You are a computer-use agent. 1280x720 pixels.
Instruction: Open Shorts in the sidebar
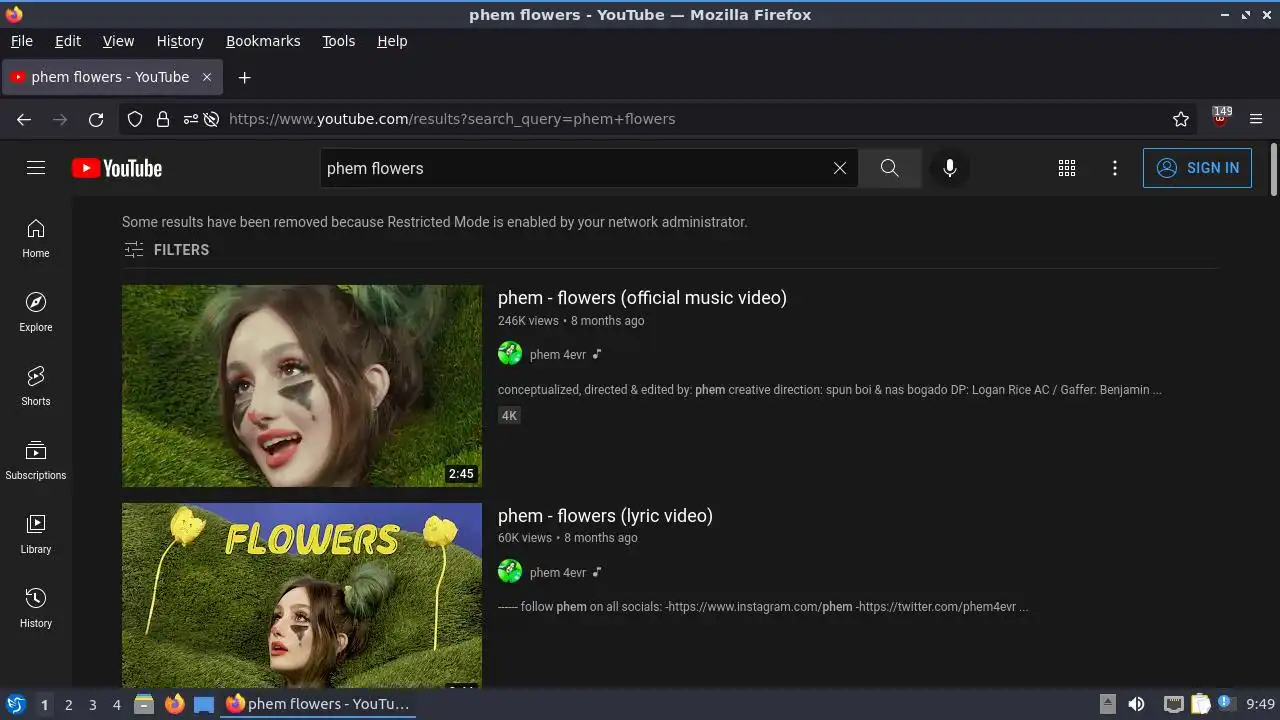tap(36, 387)
